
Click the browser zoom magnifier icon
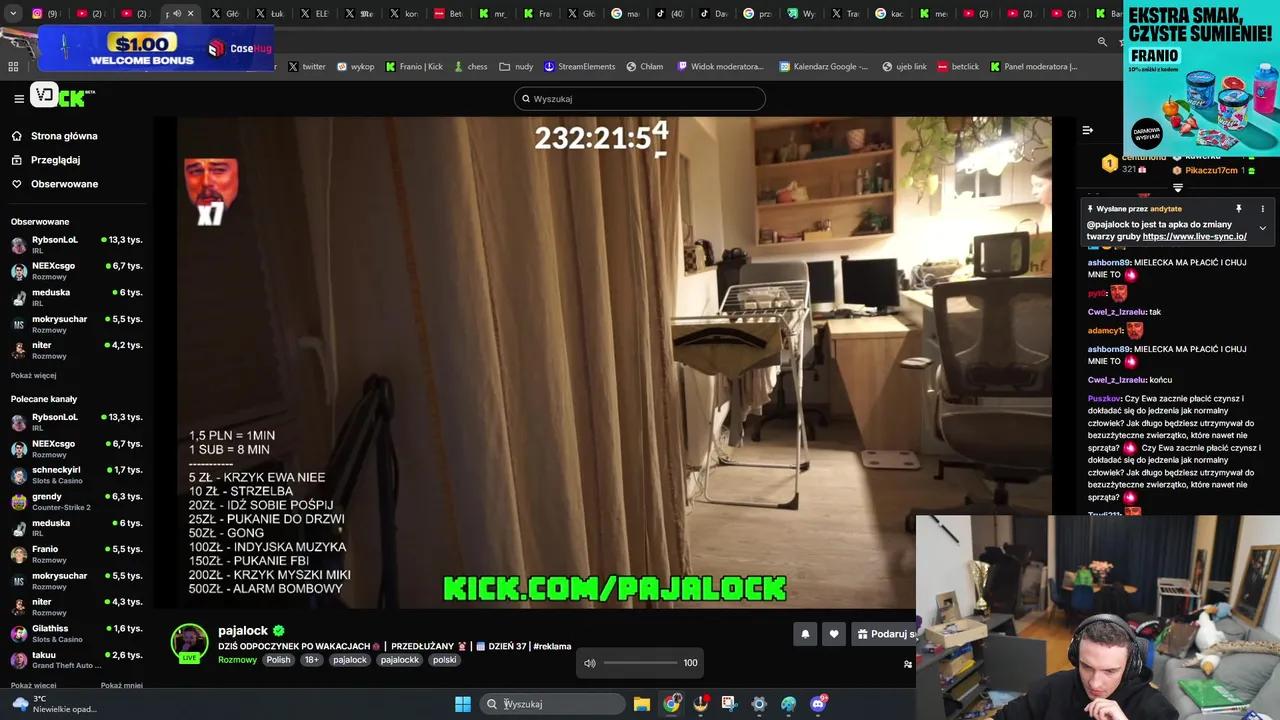coord(1102,42)
